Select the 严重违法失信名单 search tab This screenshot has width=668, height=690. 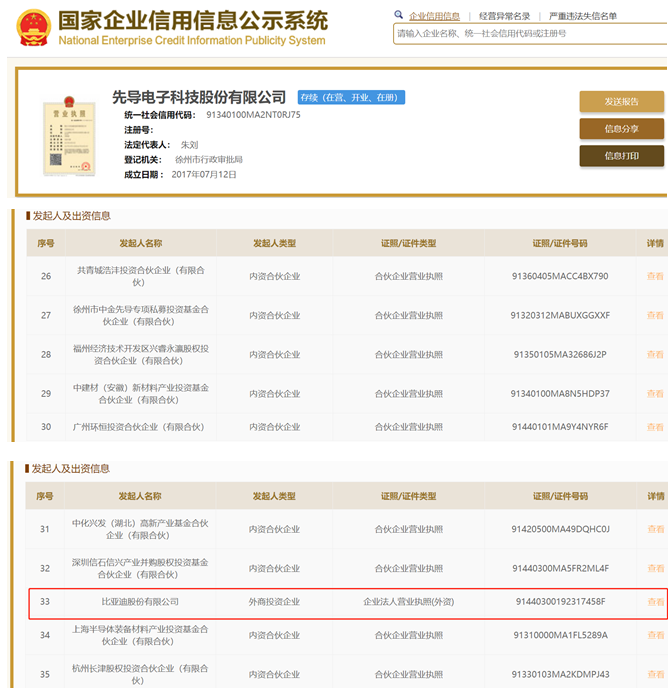[583, 16]
